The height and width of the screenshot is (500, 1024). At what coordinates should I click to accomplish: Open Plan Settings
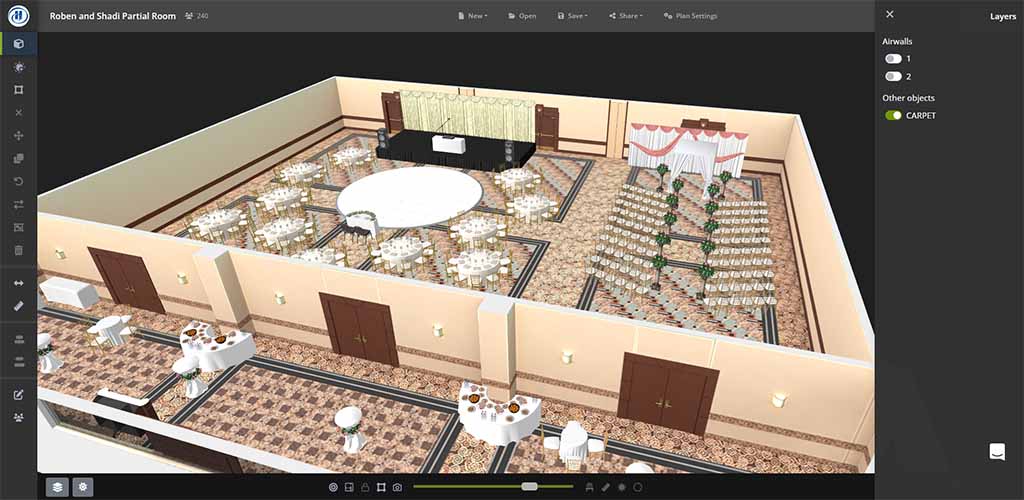[690, 16]
